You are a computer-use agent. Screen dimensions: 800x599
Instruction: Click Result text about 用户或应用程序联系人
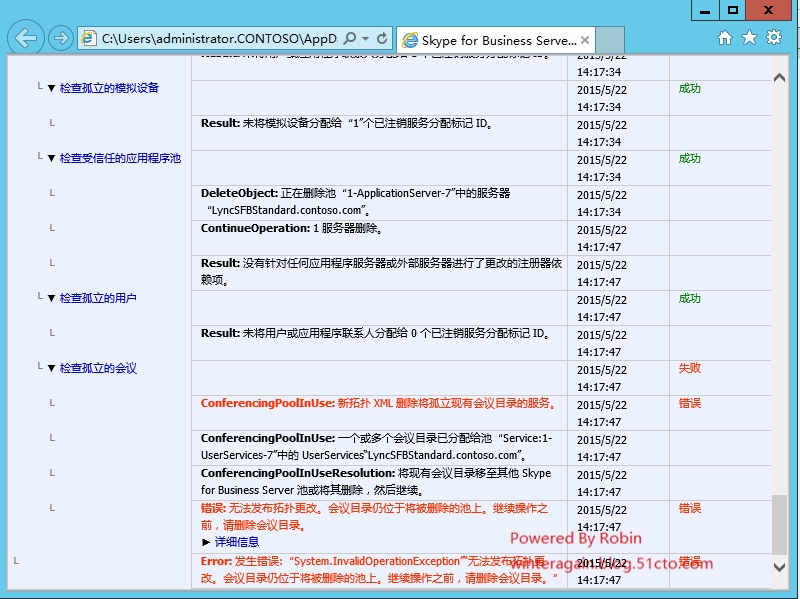click(x=376, y=333)
